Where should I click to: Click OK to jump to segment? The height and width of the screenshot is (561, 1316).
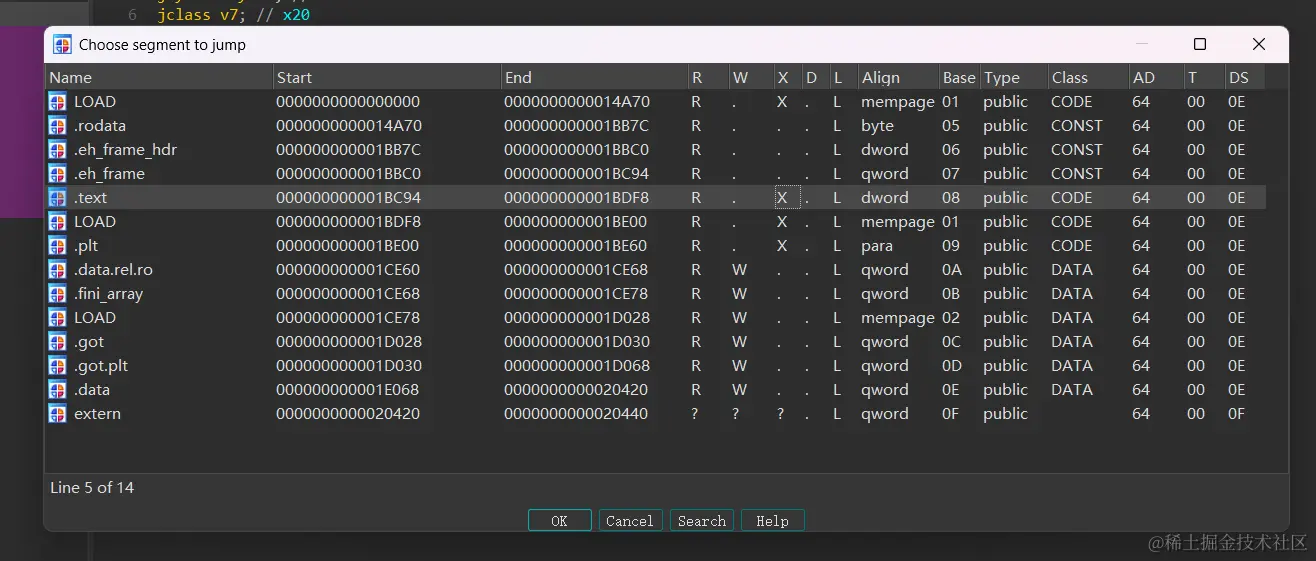click(x=559, y=521)
